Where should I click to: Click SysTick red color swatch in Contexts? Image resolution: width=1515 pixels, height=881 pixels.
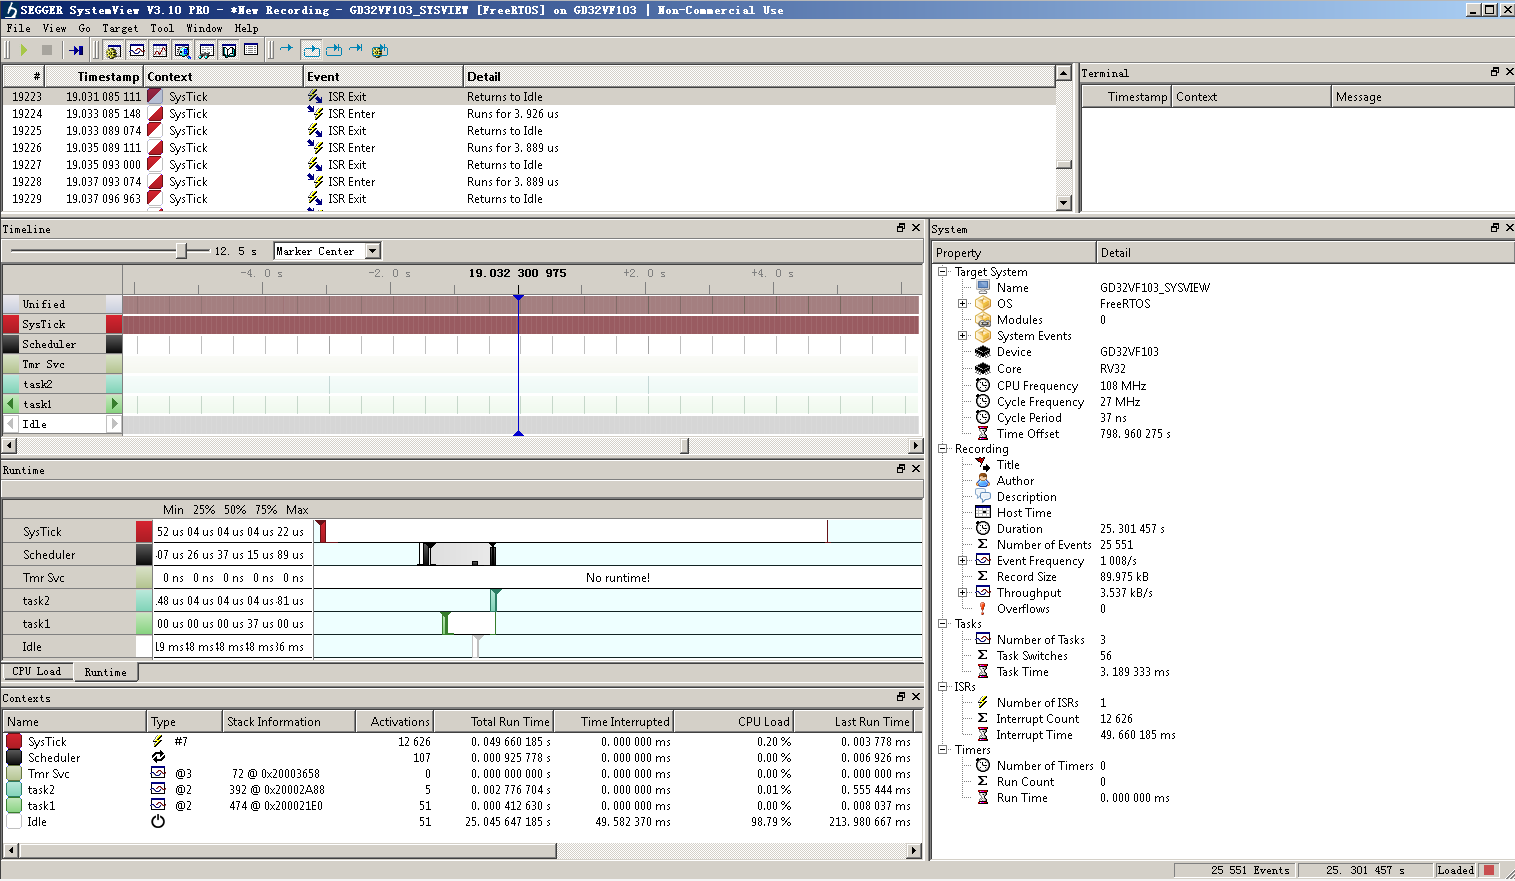(14, 741)
